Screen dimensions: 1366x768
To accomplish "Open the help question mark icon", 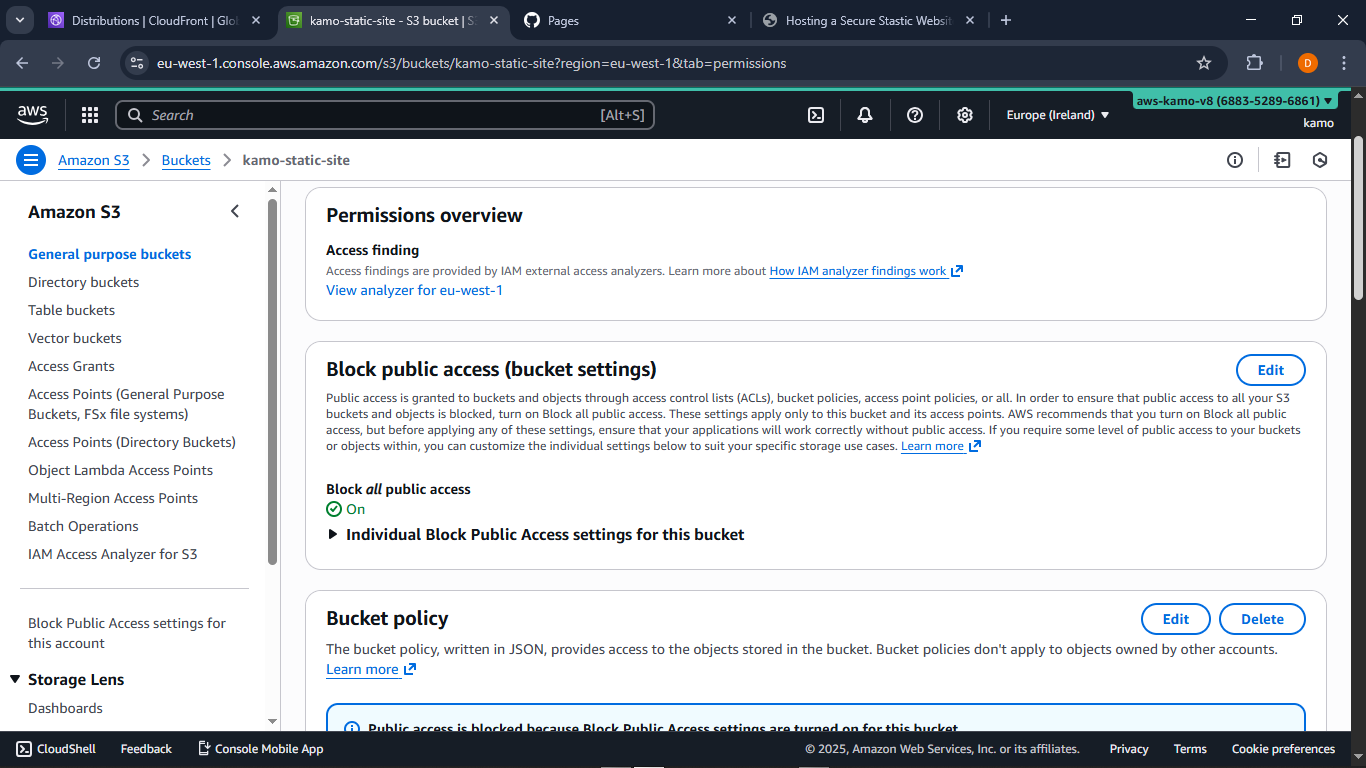I will (x=914, y=115).
